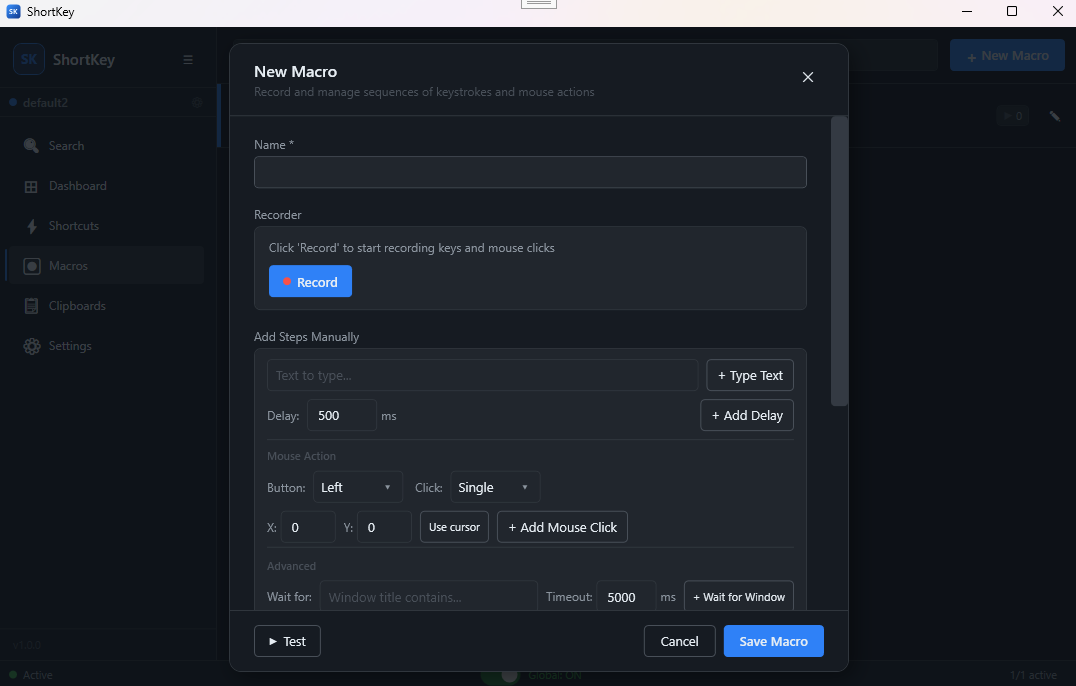Click the Add Mouse Click button

(562, 527)
